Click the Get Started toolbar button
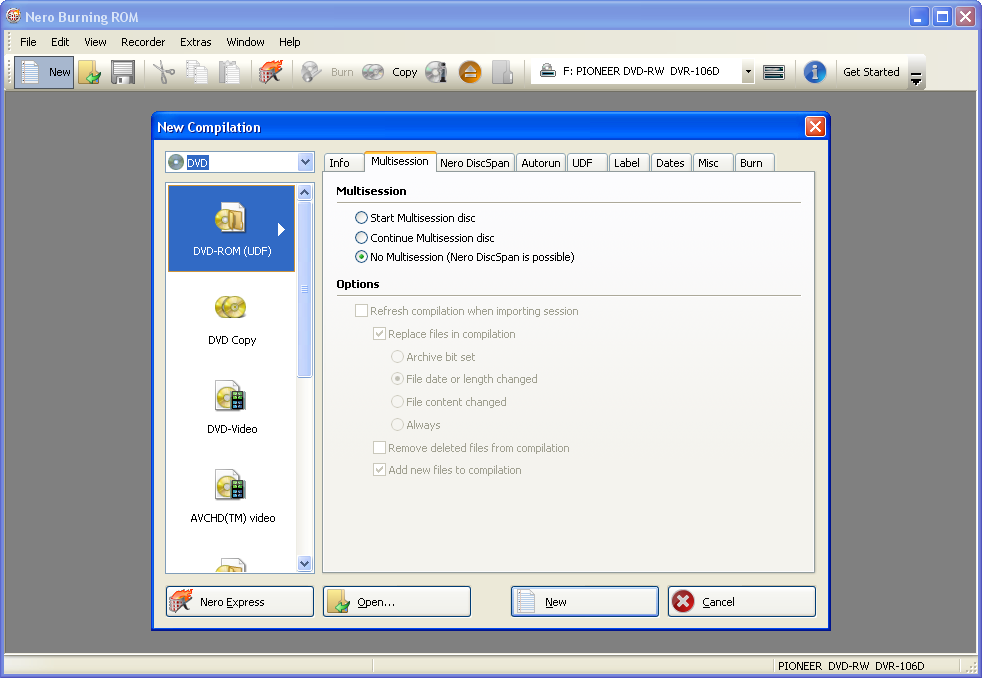The image size is (982, 678). 871,72
